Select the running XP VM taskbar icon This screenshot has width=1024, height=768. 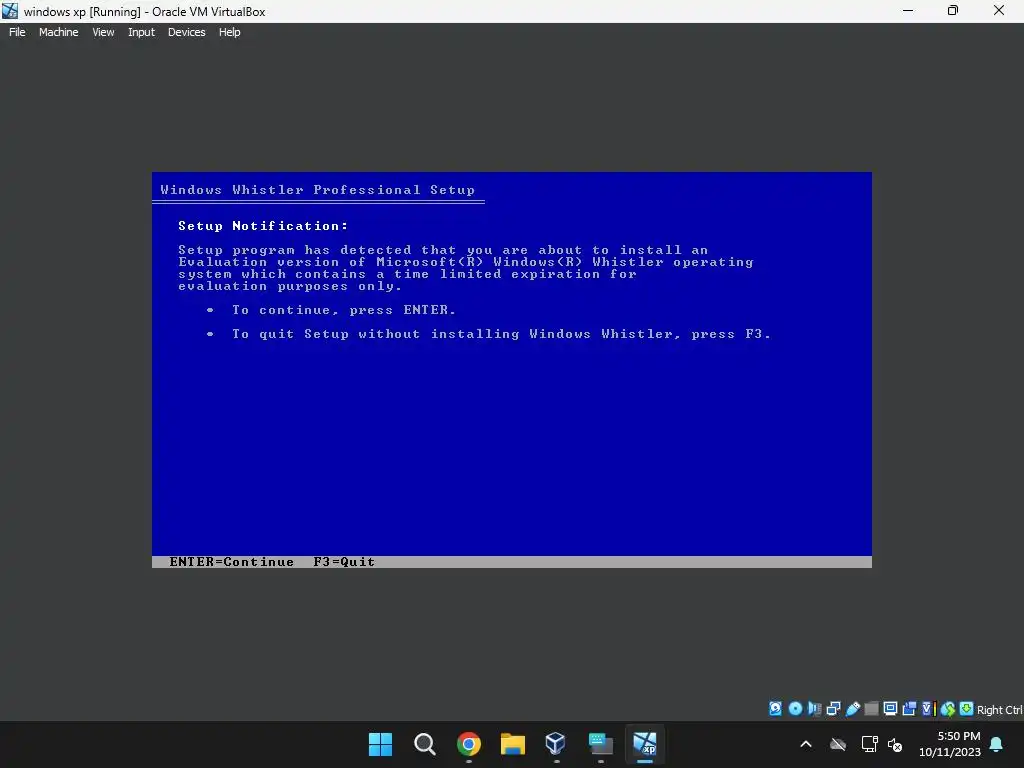pyautogui.click(x=645, y=744)
